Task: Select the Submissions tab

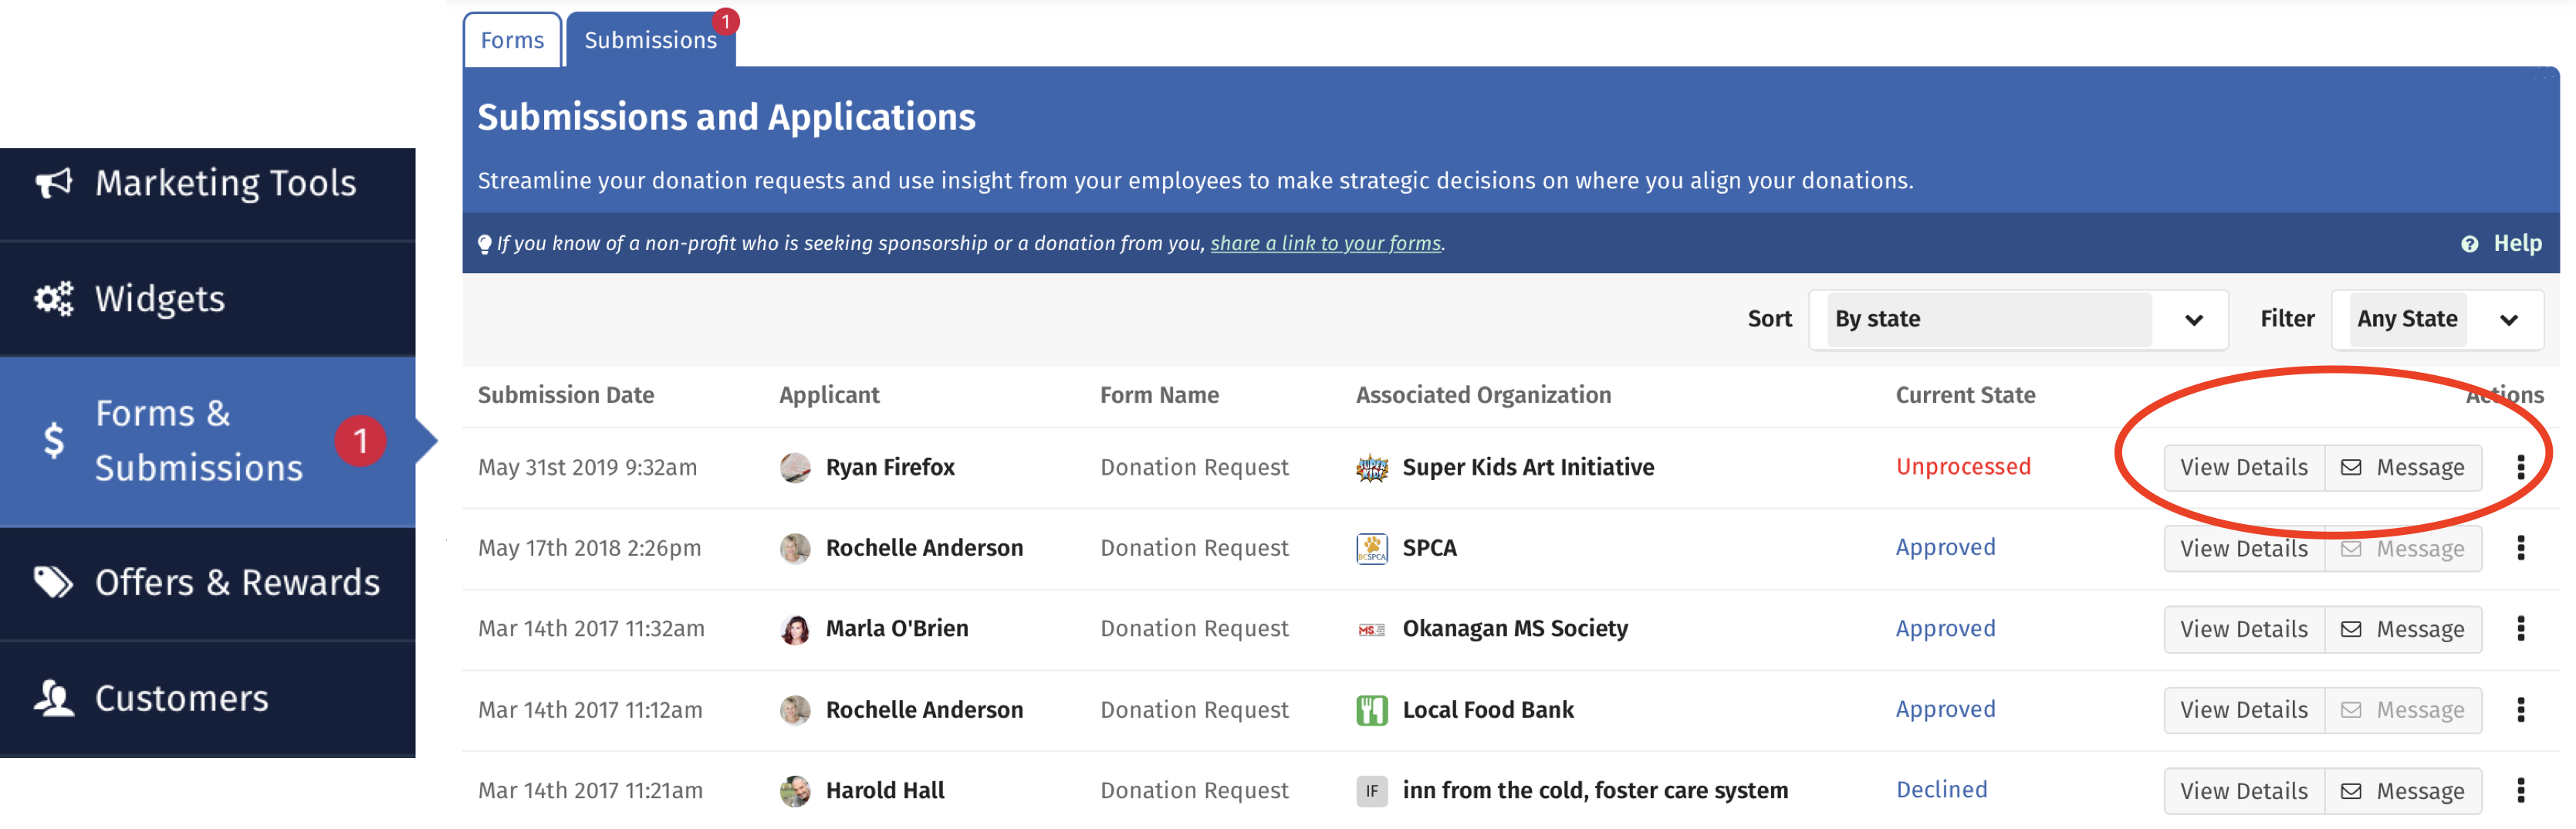Action: [x=651, y=40]
